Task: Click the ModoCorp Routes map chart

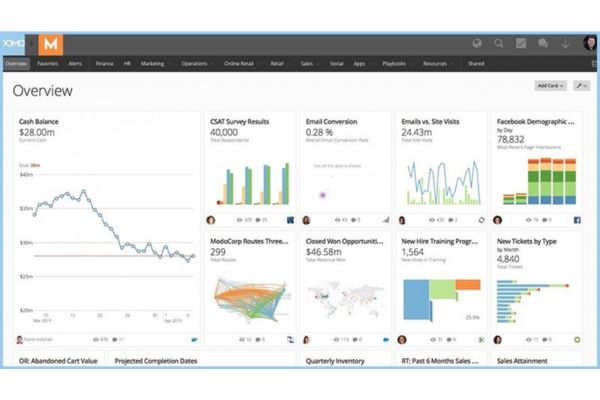Action: 251,299
